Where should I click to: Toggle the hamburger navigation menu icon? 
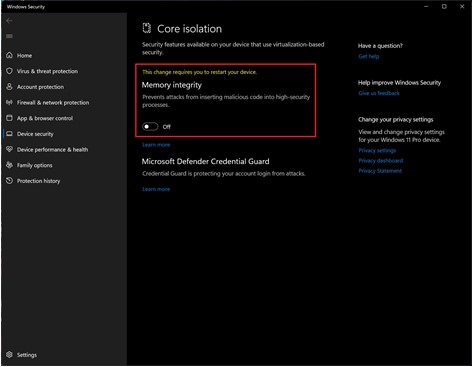click(x=9, y=36)
